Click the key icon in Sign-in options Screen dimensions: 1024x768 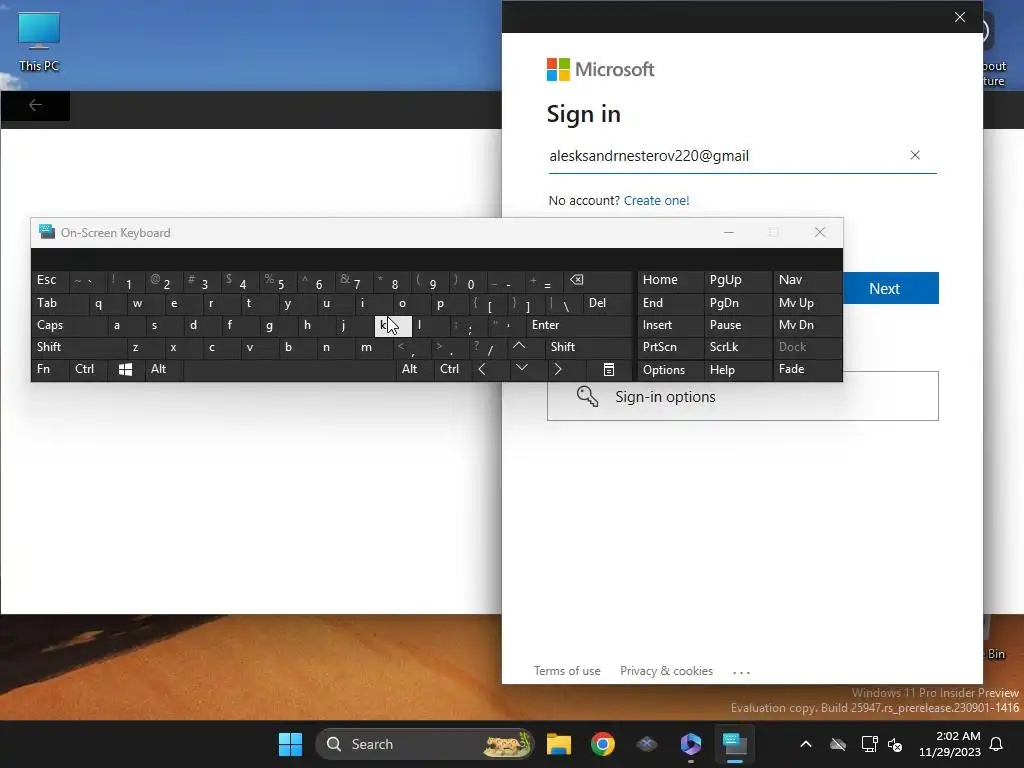coord(587,396)
